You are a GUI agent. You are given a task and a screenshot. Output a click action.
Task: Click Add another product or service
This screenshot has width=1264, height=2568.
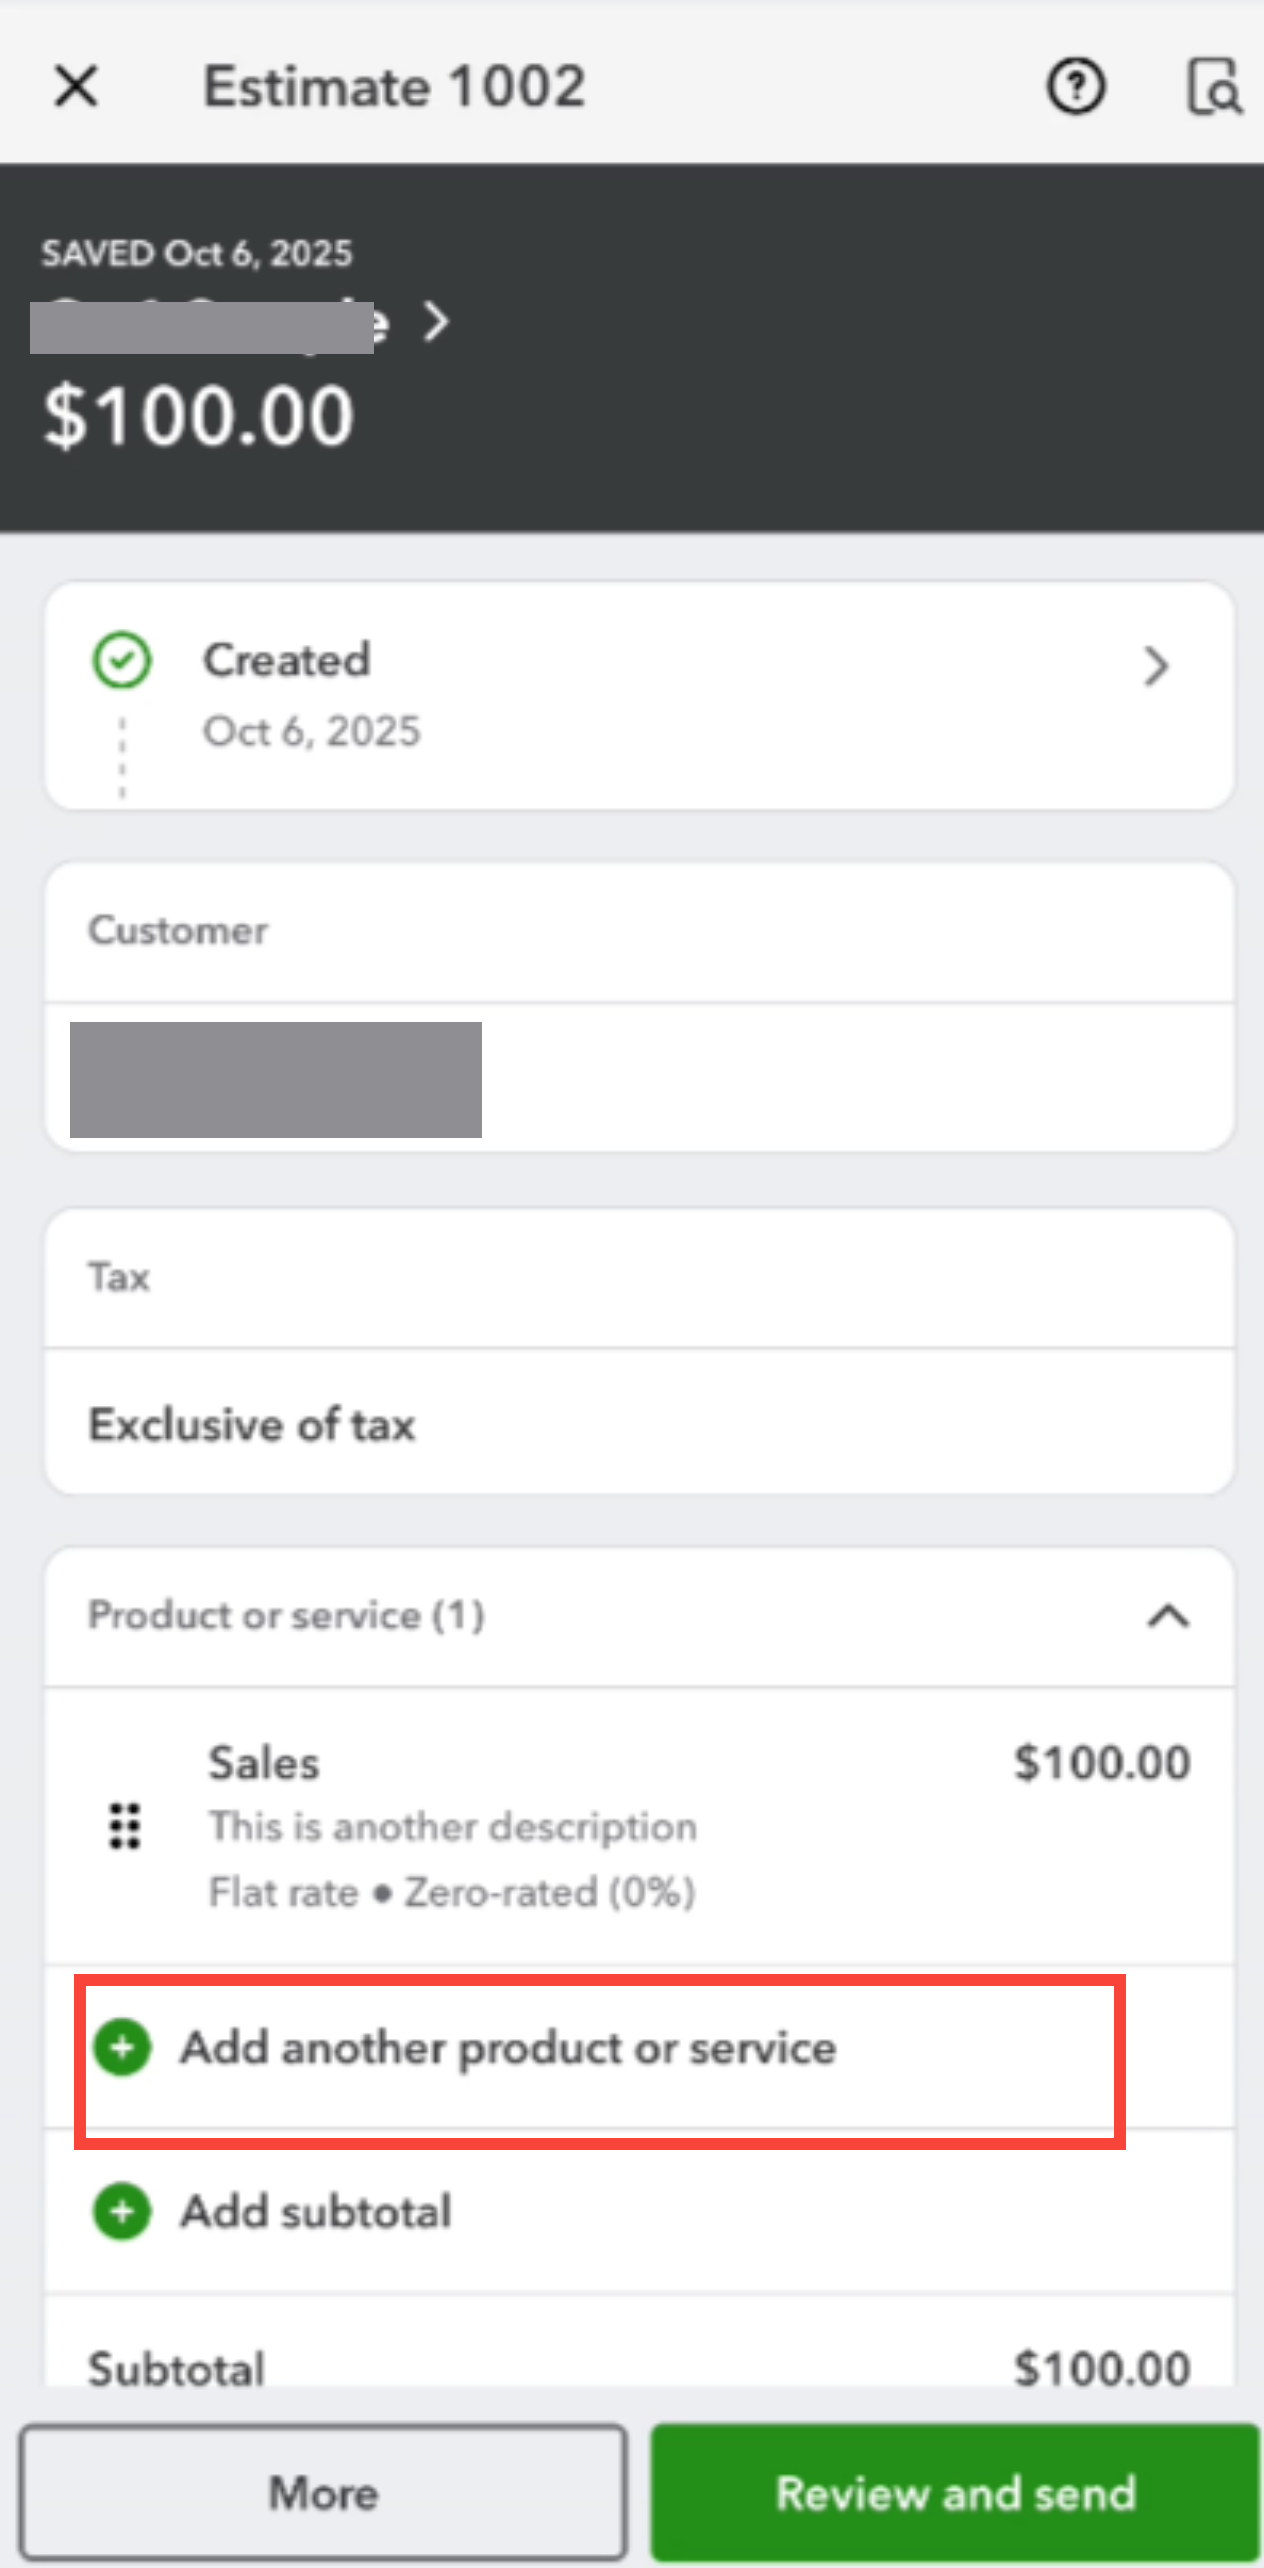(x=508, y=2048)
